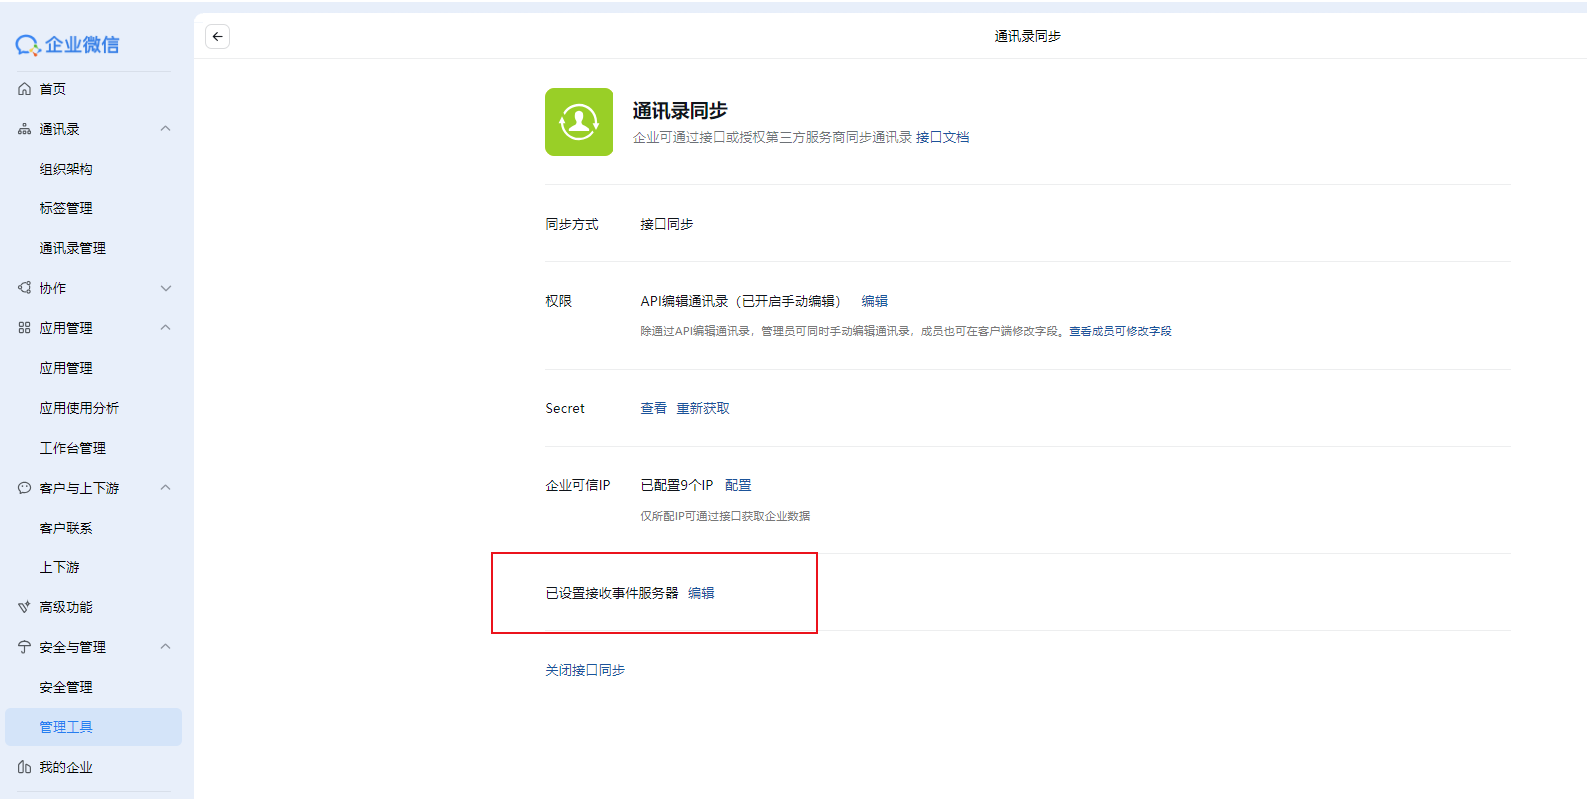Click the home icon in sidebar
This screenshot has height=799, width=1587.
[x=25, y=89]
